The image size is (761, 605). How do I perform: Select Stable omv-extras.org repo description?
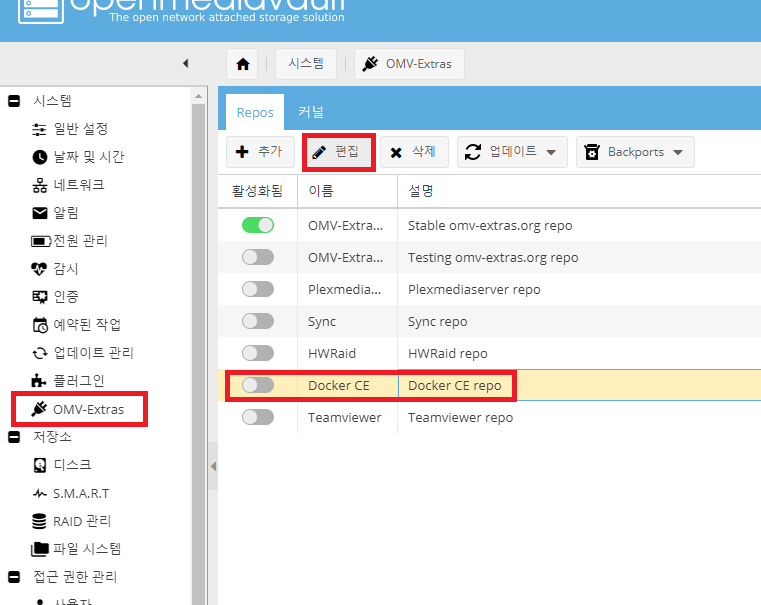pos(490,226)
